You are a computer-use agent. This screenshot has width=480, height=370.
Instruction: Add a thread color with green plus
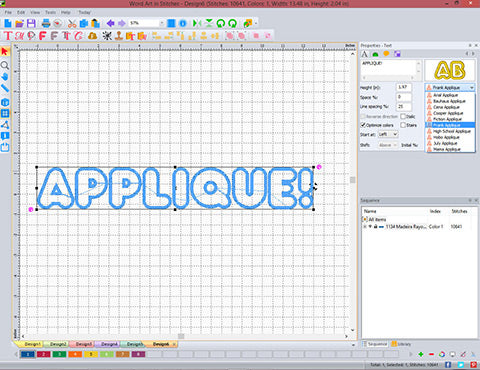(421, 354)
